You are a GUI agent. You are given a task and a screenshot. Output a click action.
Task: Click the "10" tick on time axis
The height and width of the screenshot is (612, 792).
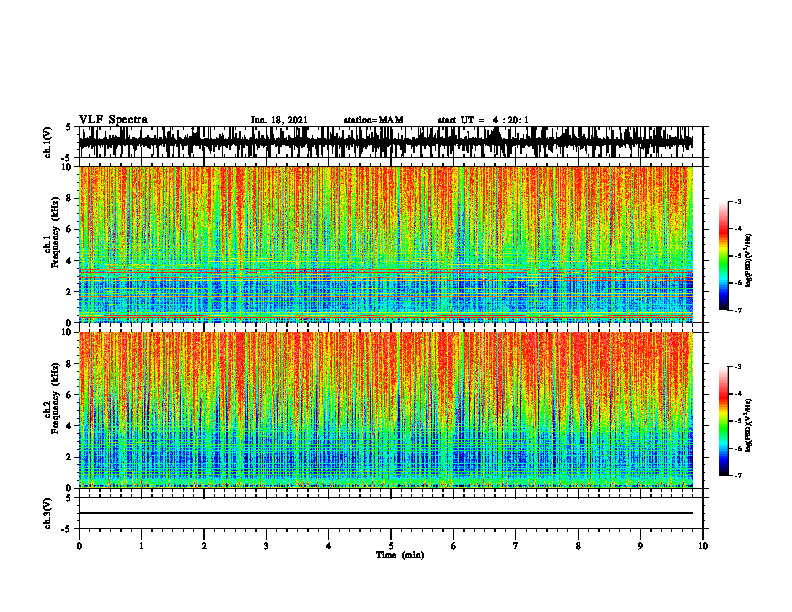(x=703, y=546)
